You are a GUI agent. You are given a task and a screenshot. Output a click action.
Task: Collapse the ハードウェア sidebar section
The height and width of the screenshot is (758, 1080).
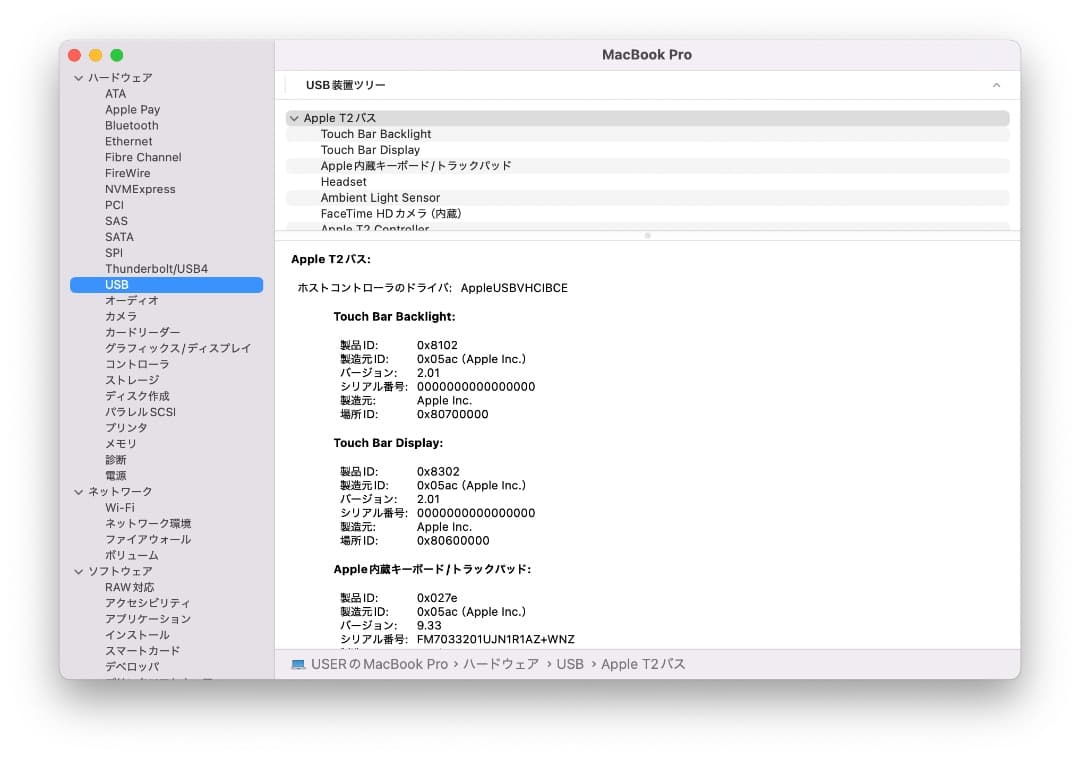click(78, 77)
